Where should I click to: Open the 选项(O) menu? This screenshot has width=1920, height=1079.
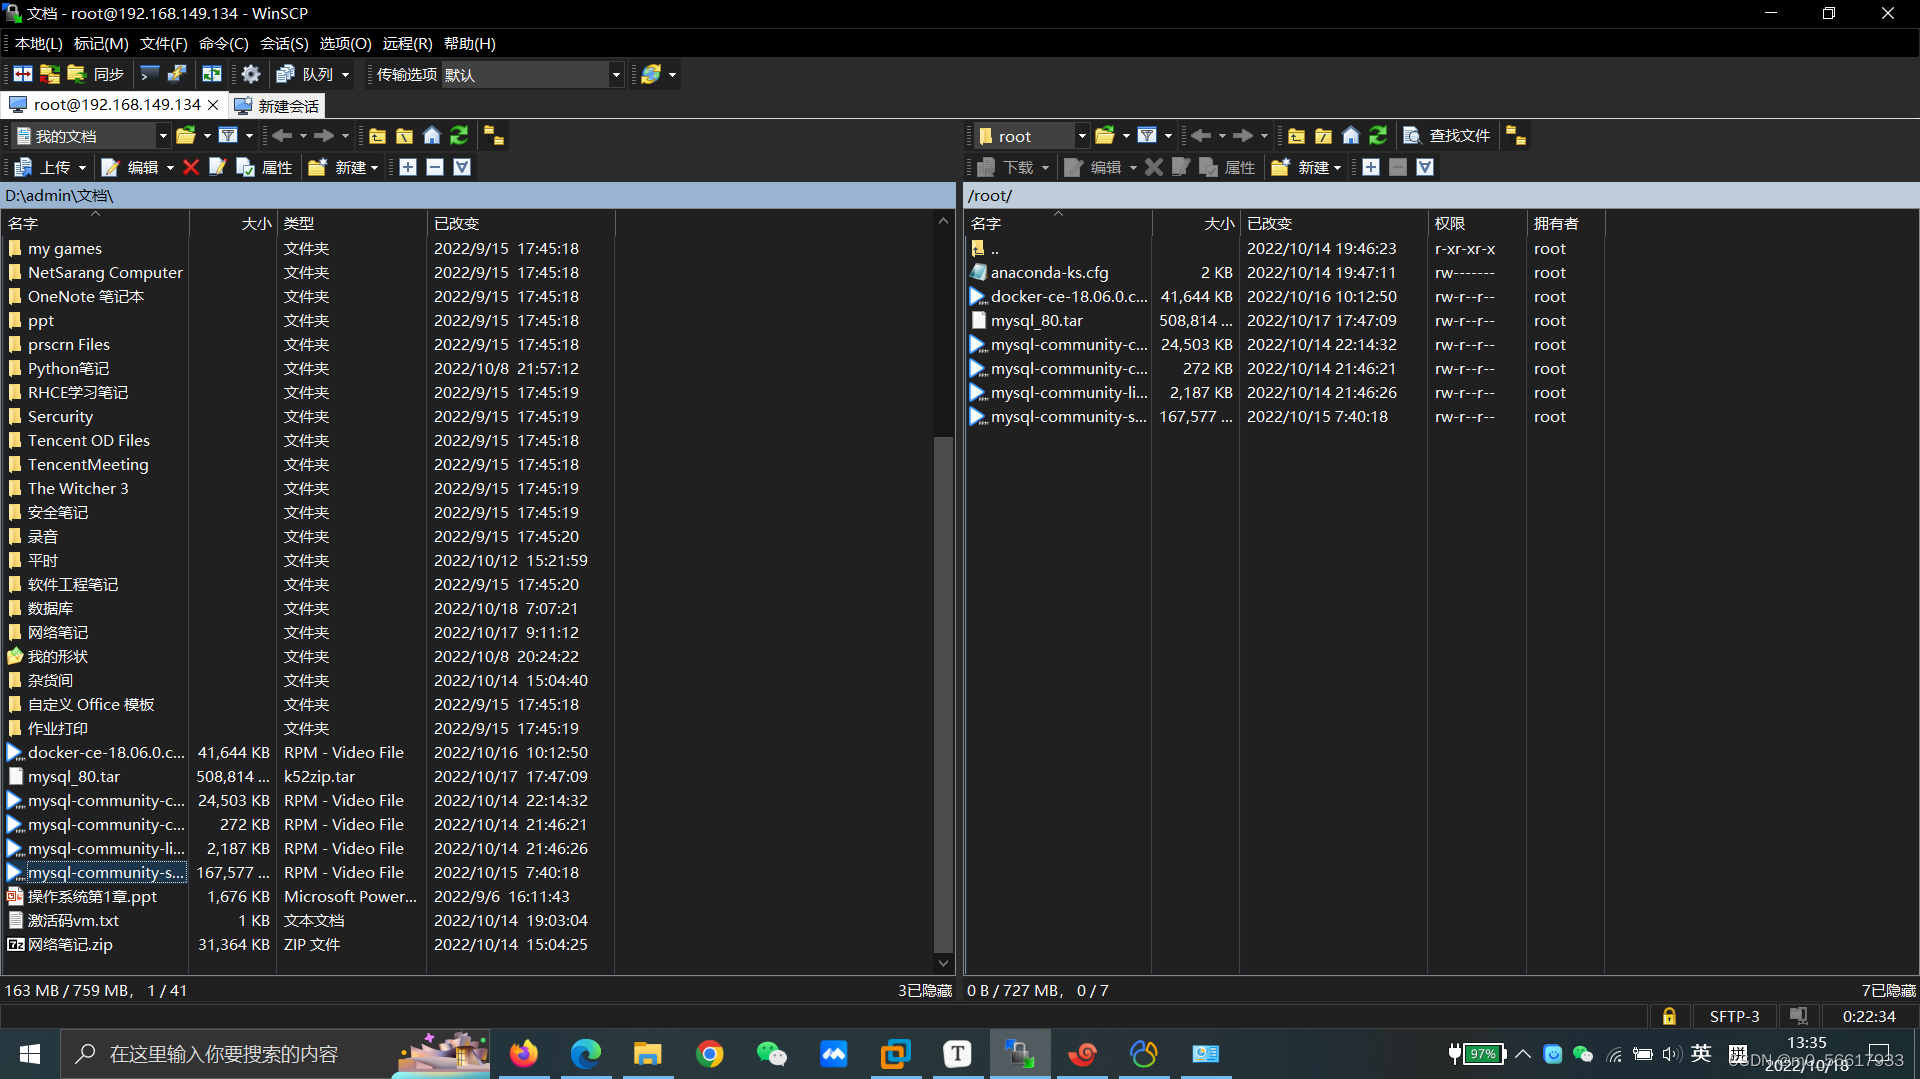[345, 44]
